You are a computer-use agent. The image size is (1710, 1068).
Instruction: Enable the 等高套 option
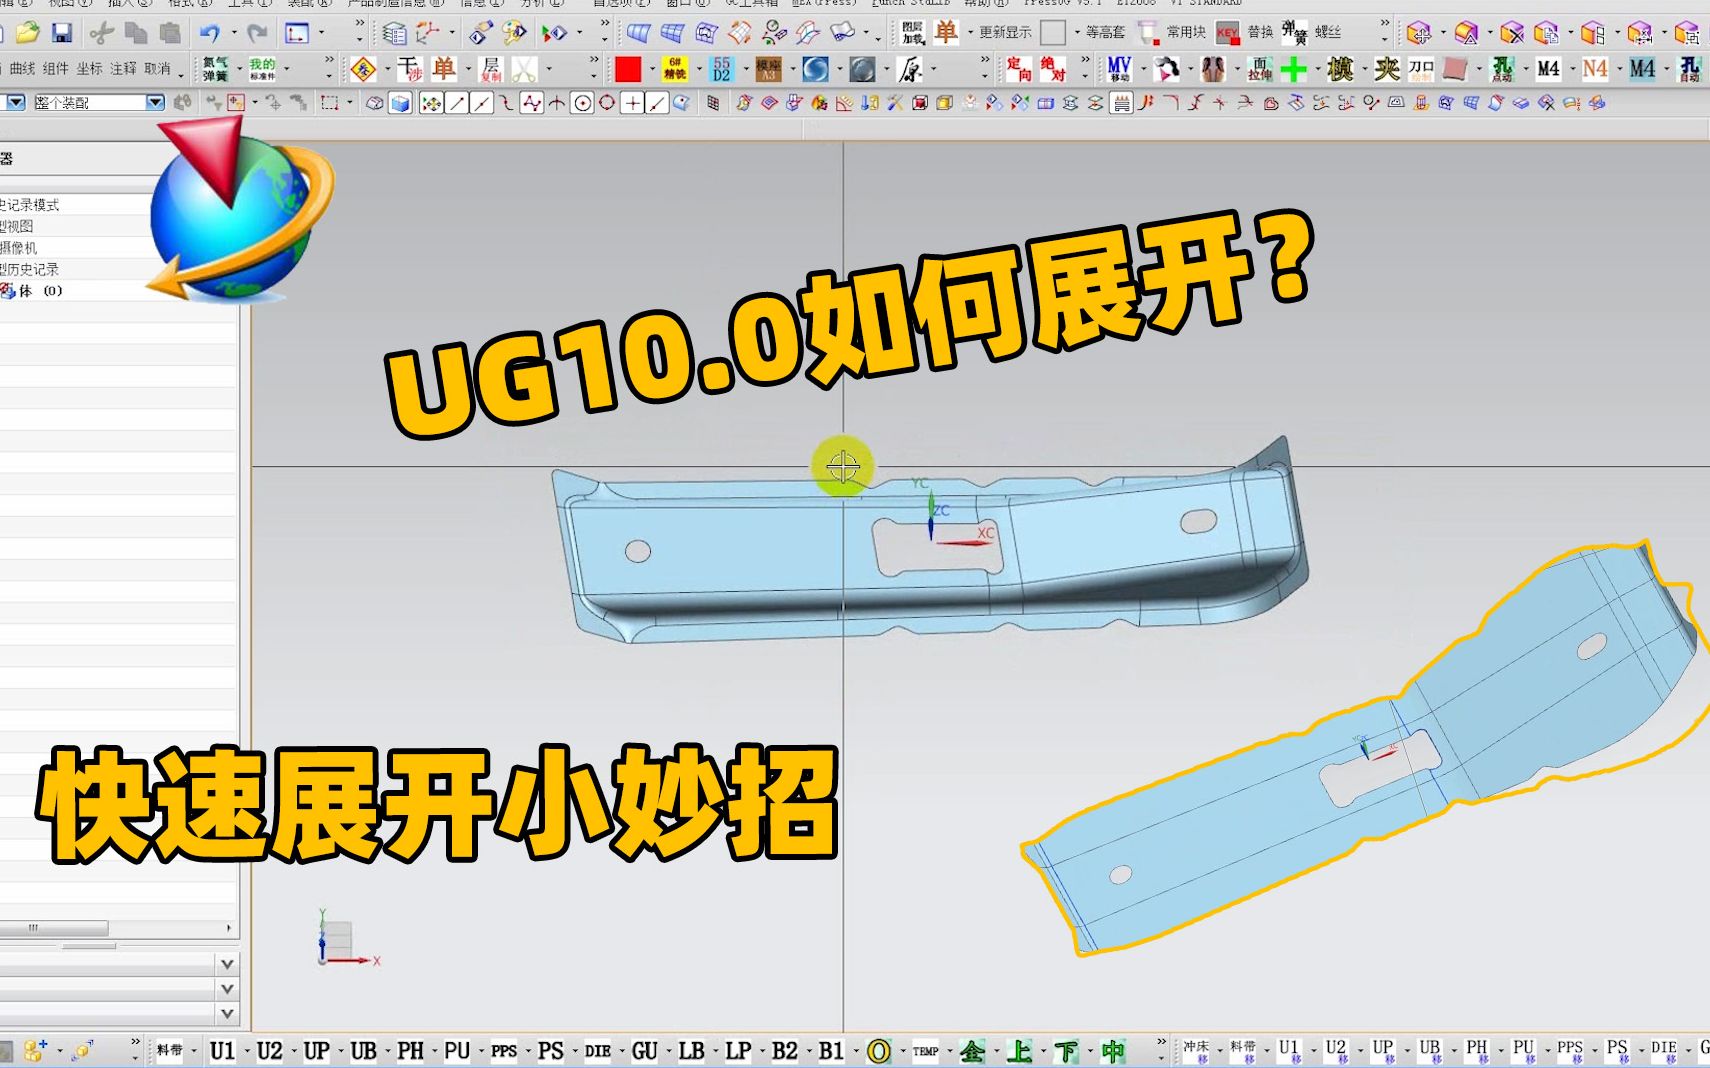pos(1106,31)
